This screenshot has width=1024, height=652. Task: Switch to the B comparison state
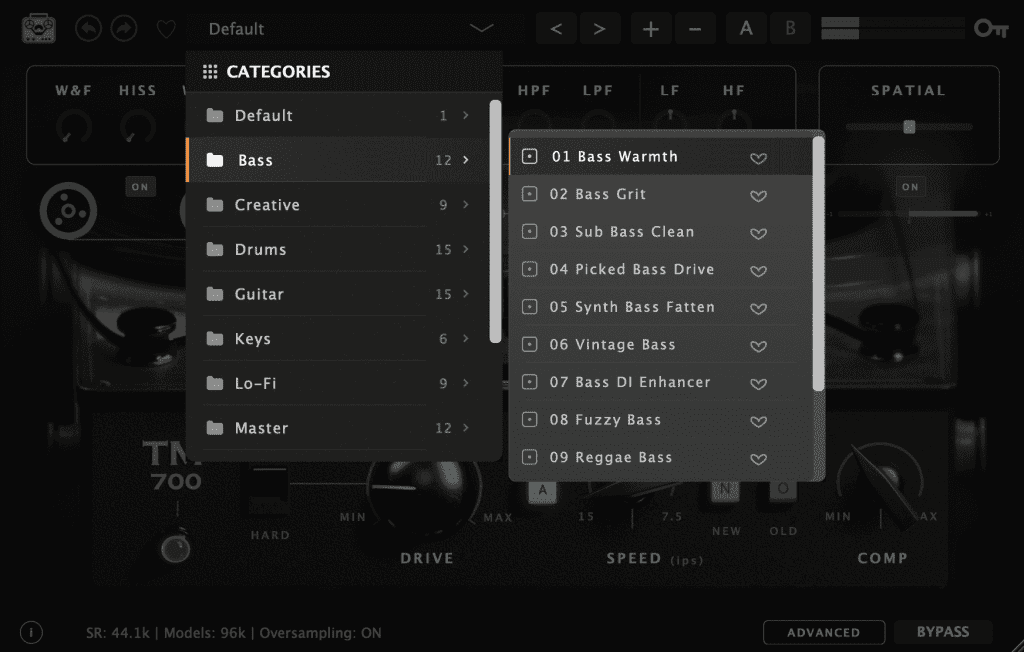pyautogui.click(x=790, y=28)
